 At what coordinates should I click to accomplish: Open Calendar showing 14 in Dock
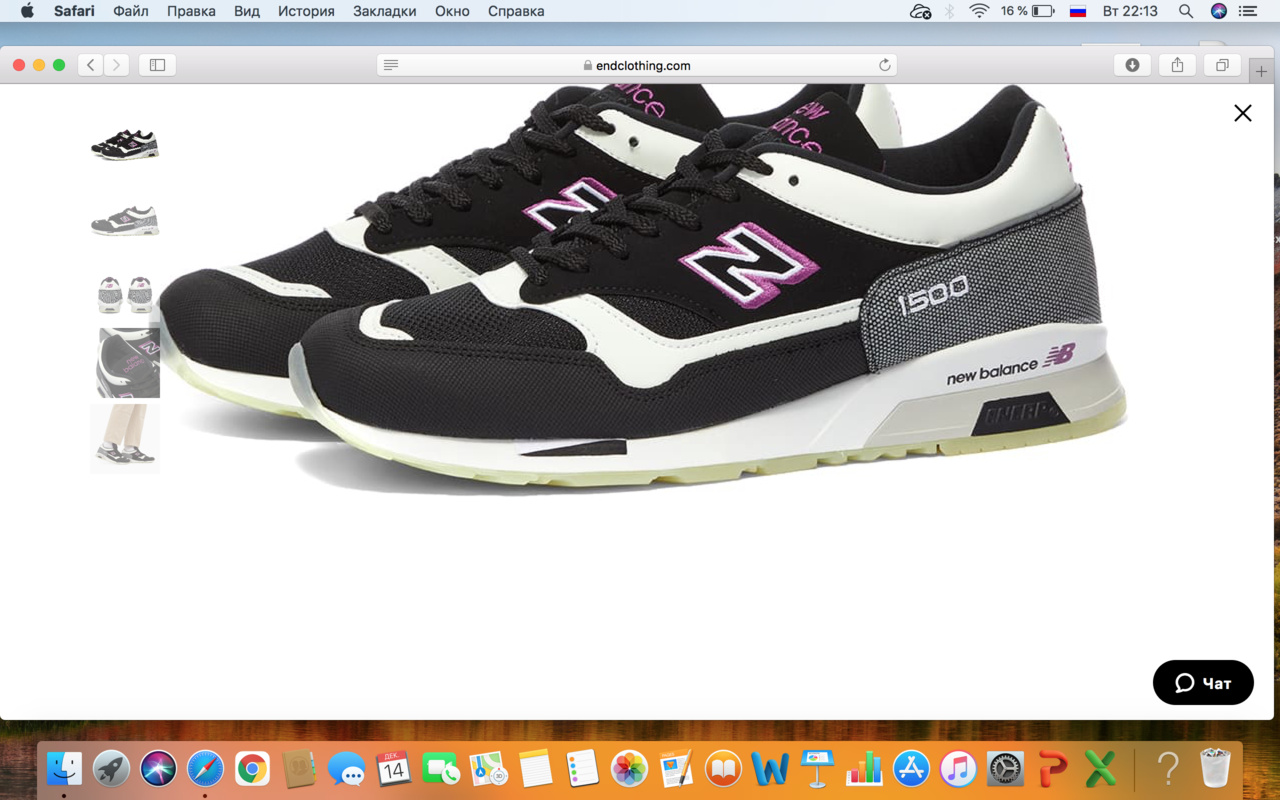click(393, 768)
